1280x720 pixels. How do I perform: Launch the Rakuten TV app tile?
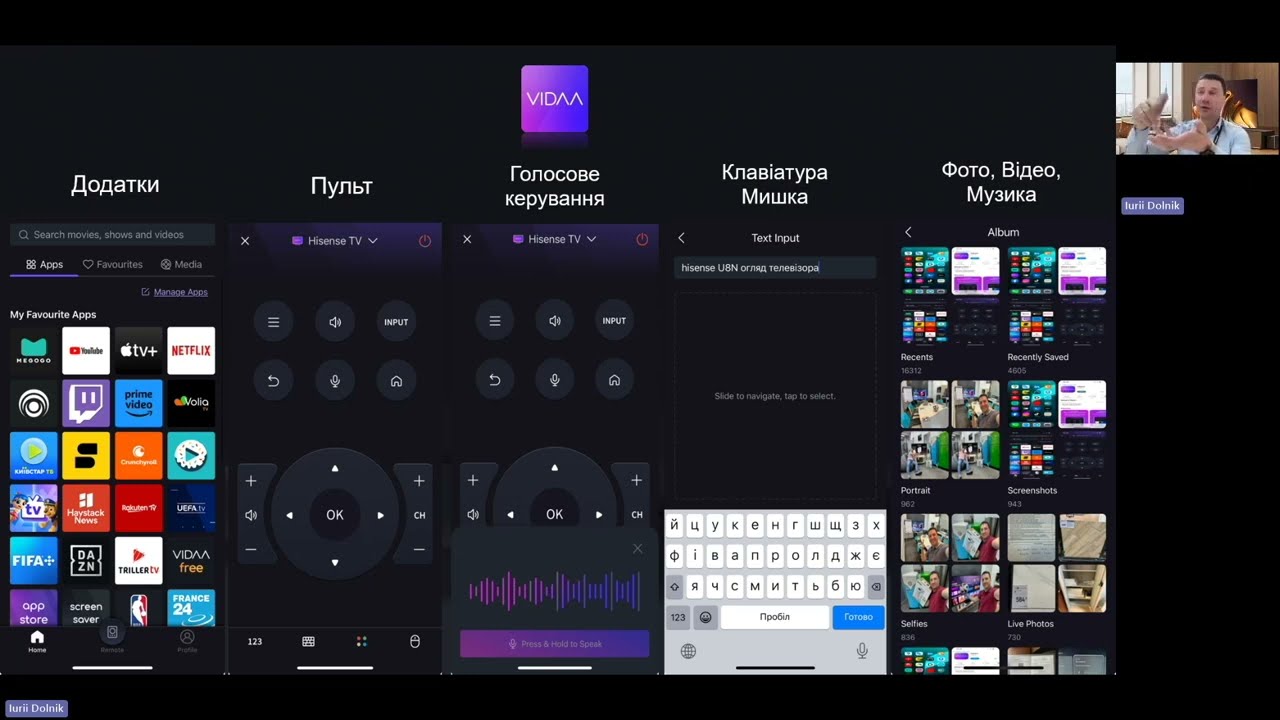pos(139,508)
